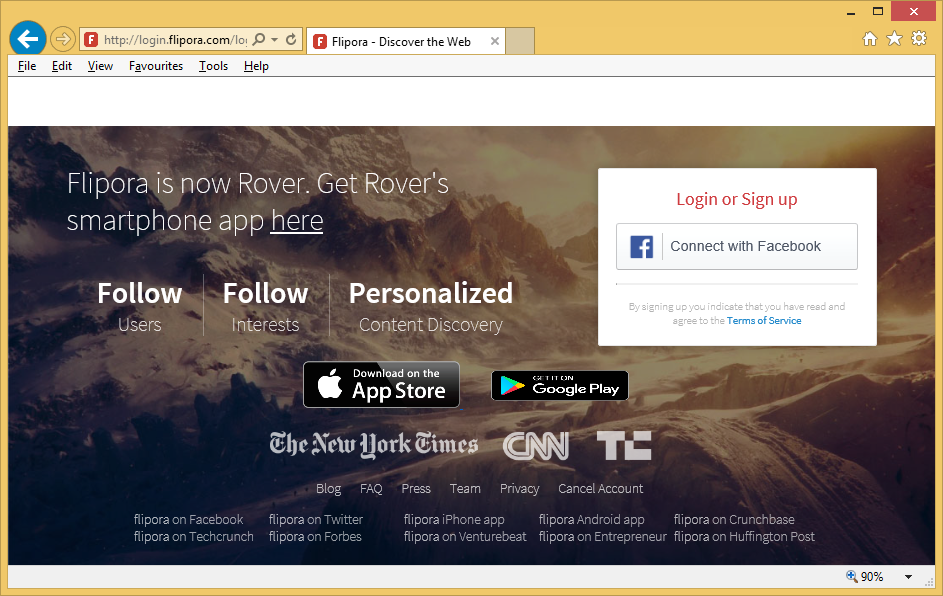Viewport: 943px width, 596px height.
Task: Open flipora Android app link
Action: (x=591, y=520)
